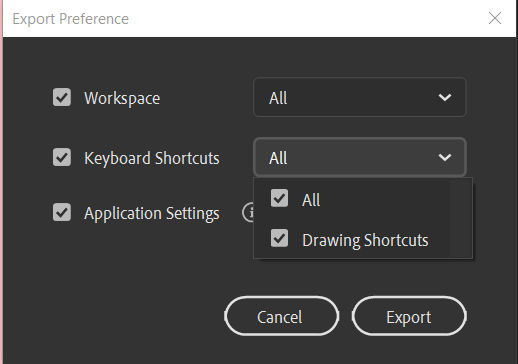Select the Drawing Shortcuts list entry text
518x364 pixels.
point(365,240)
